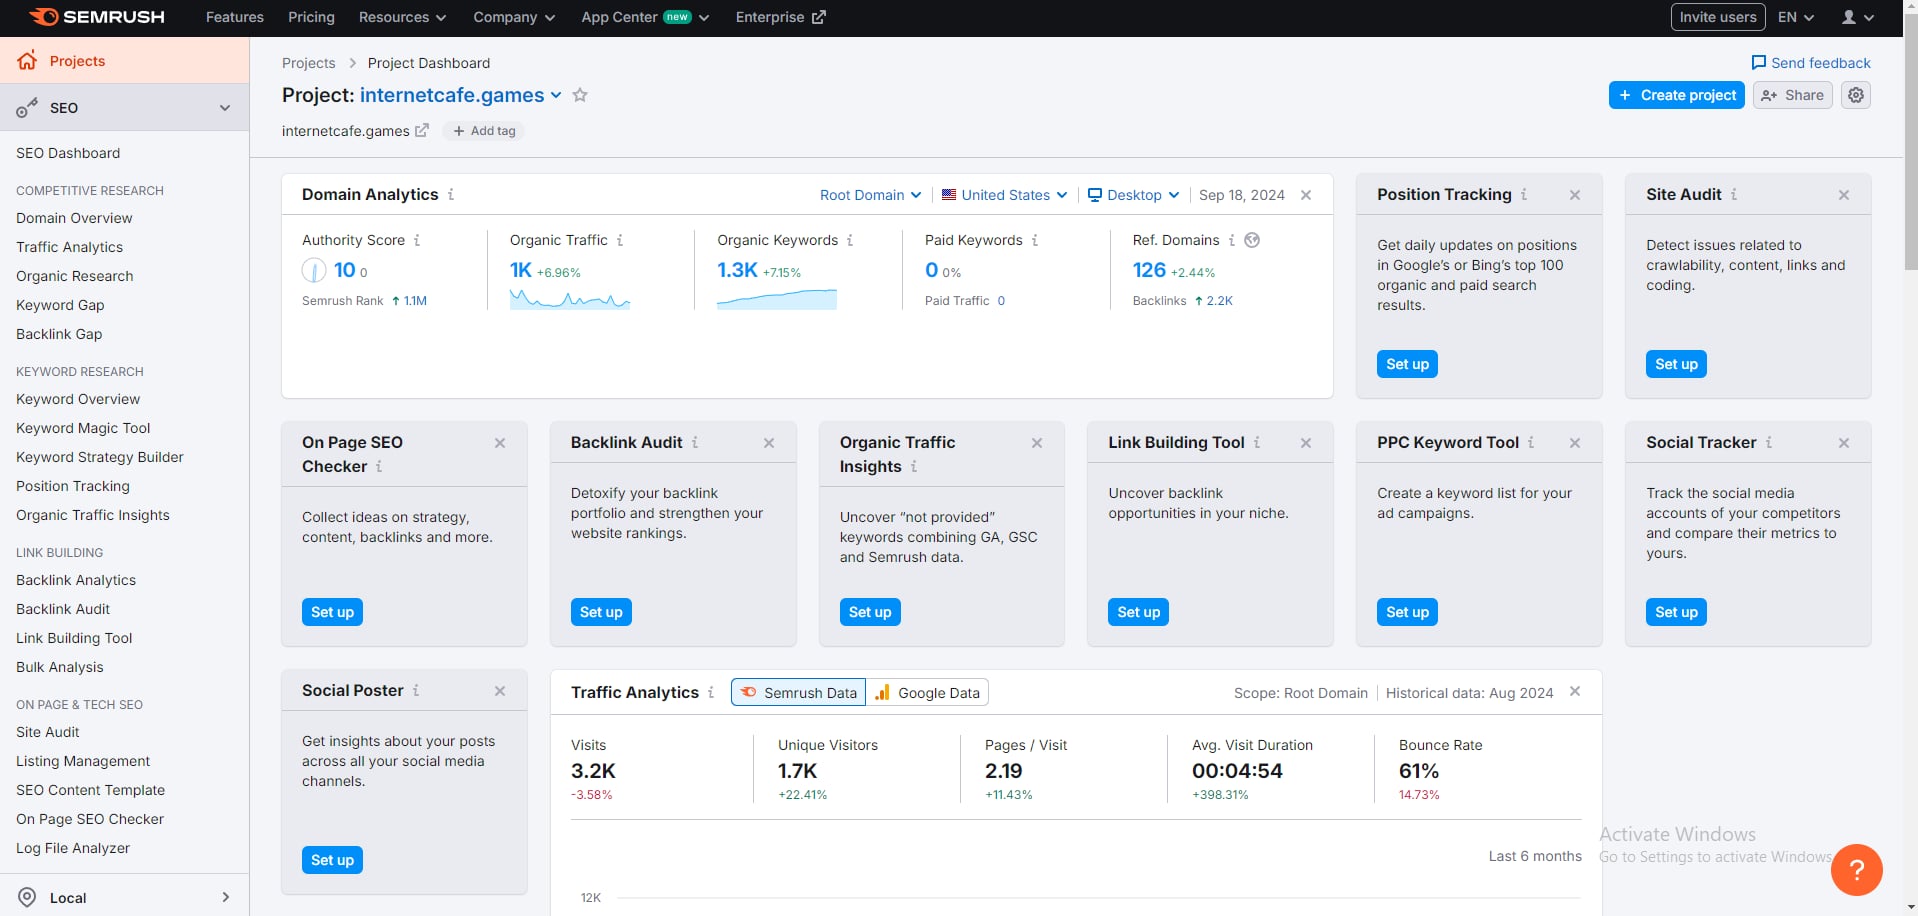Screen dimensions: 1918x916
Task: Star the internetcafe.games project as favorite
Action: (580, 95)
